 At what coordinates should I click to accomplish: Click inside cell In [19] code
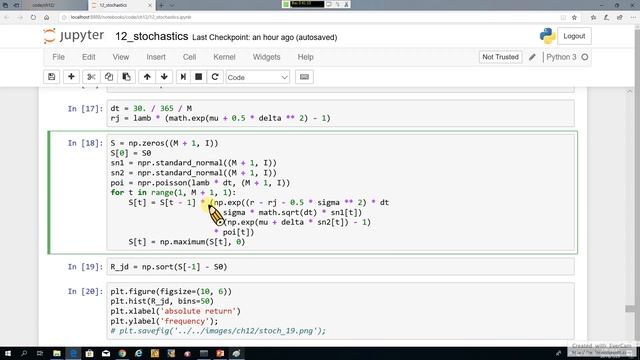[340, 267]
